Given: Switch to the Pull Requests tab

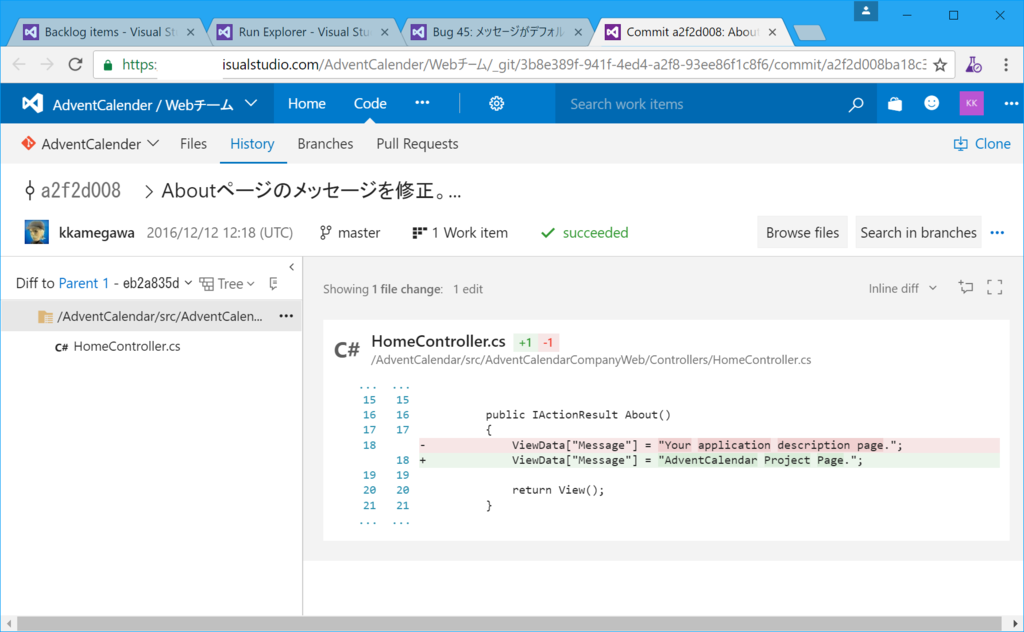Looking at the screenshot, I should [417, 144].
